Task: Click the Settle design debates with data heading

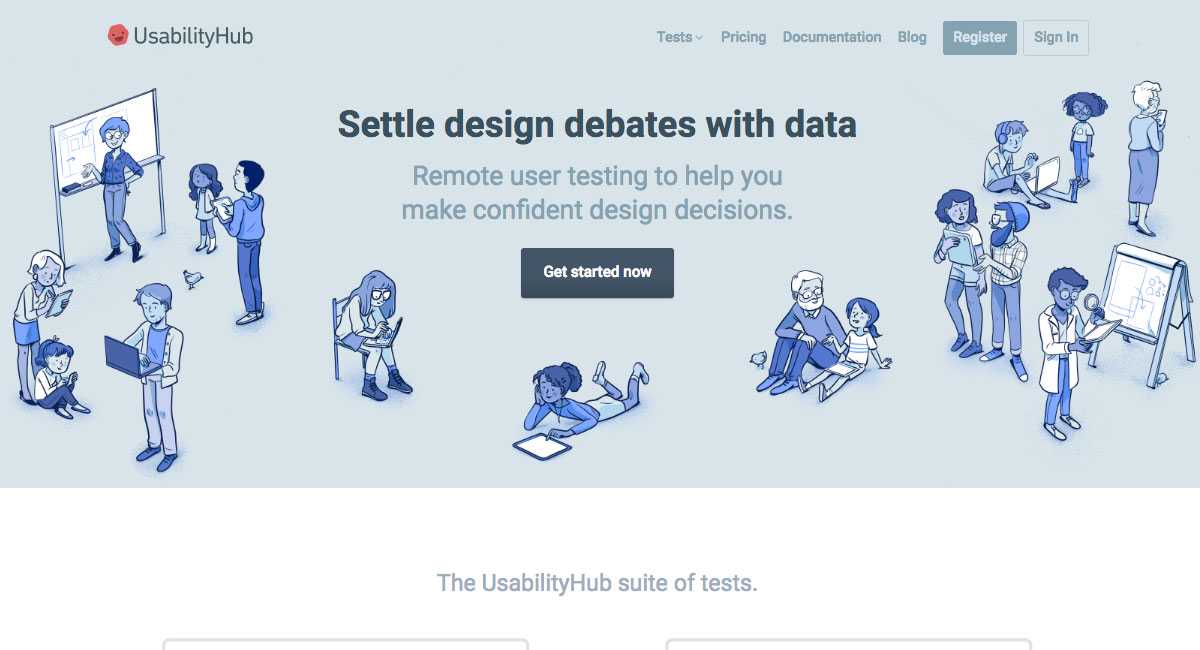Action: [x=597, y=125]
